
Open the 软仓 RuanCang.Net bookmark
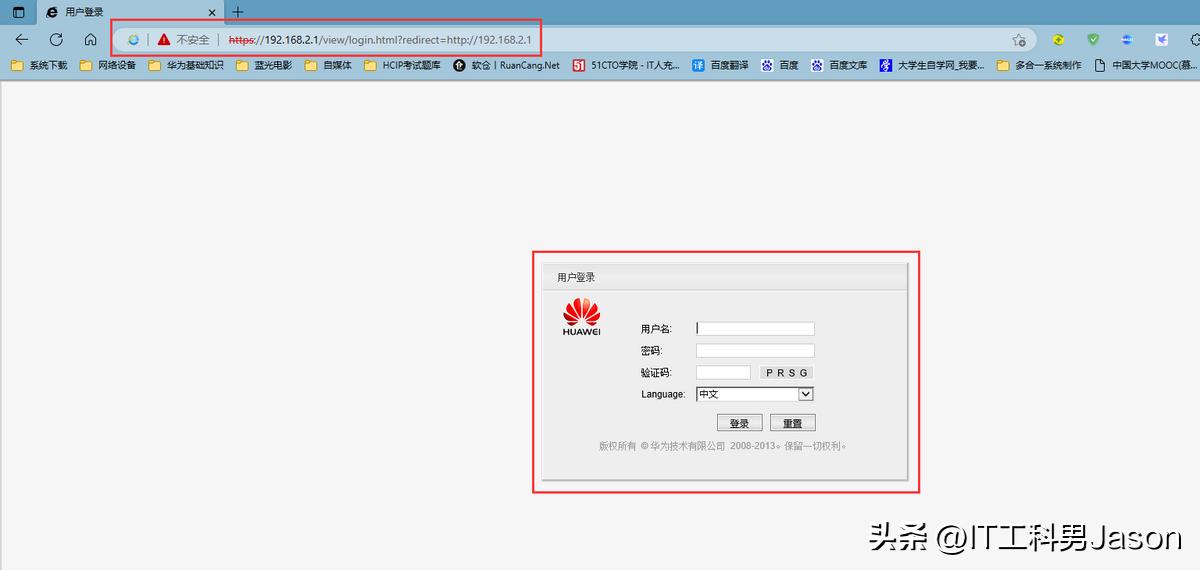(x=506, y=65)
